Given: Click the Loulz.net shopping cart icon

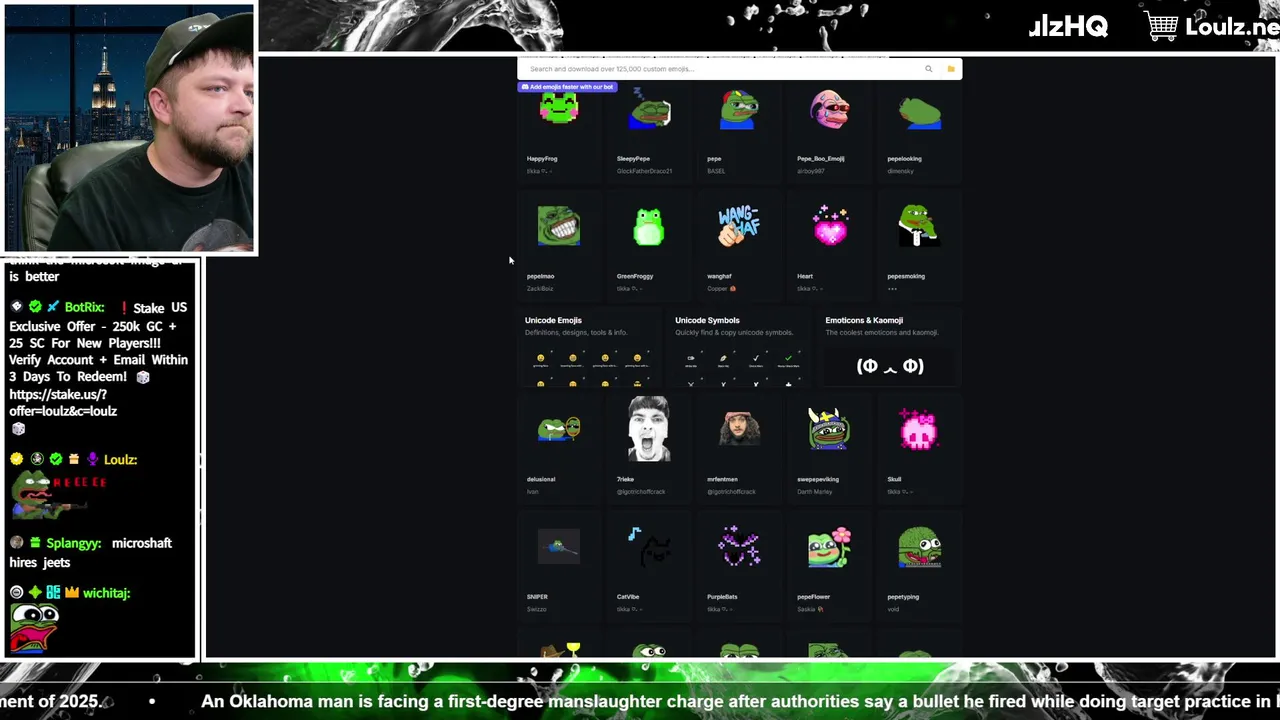Looking at the screenshot, I should 1161,27.
